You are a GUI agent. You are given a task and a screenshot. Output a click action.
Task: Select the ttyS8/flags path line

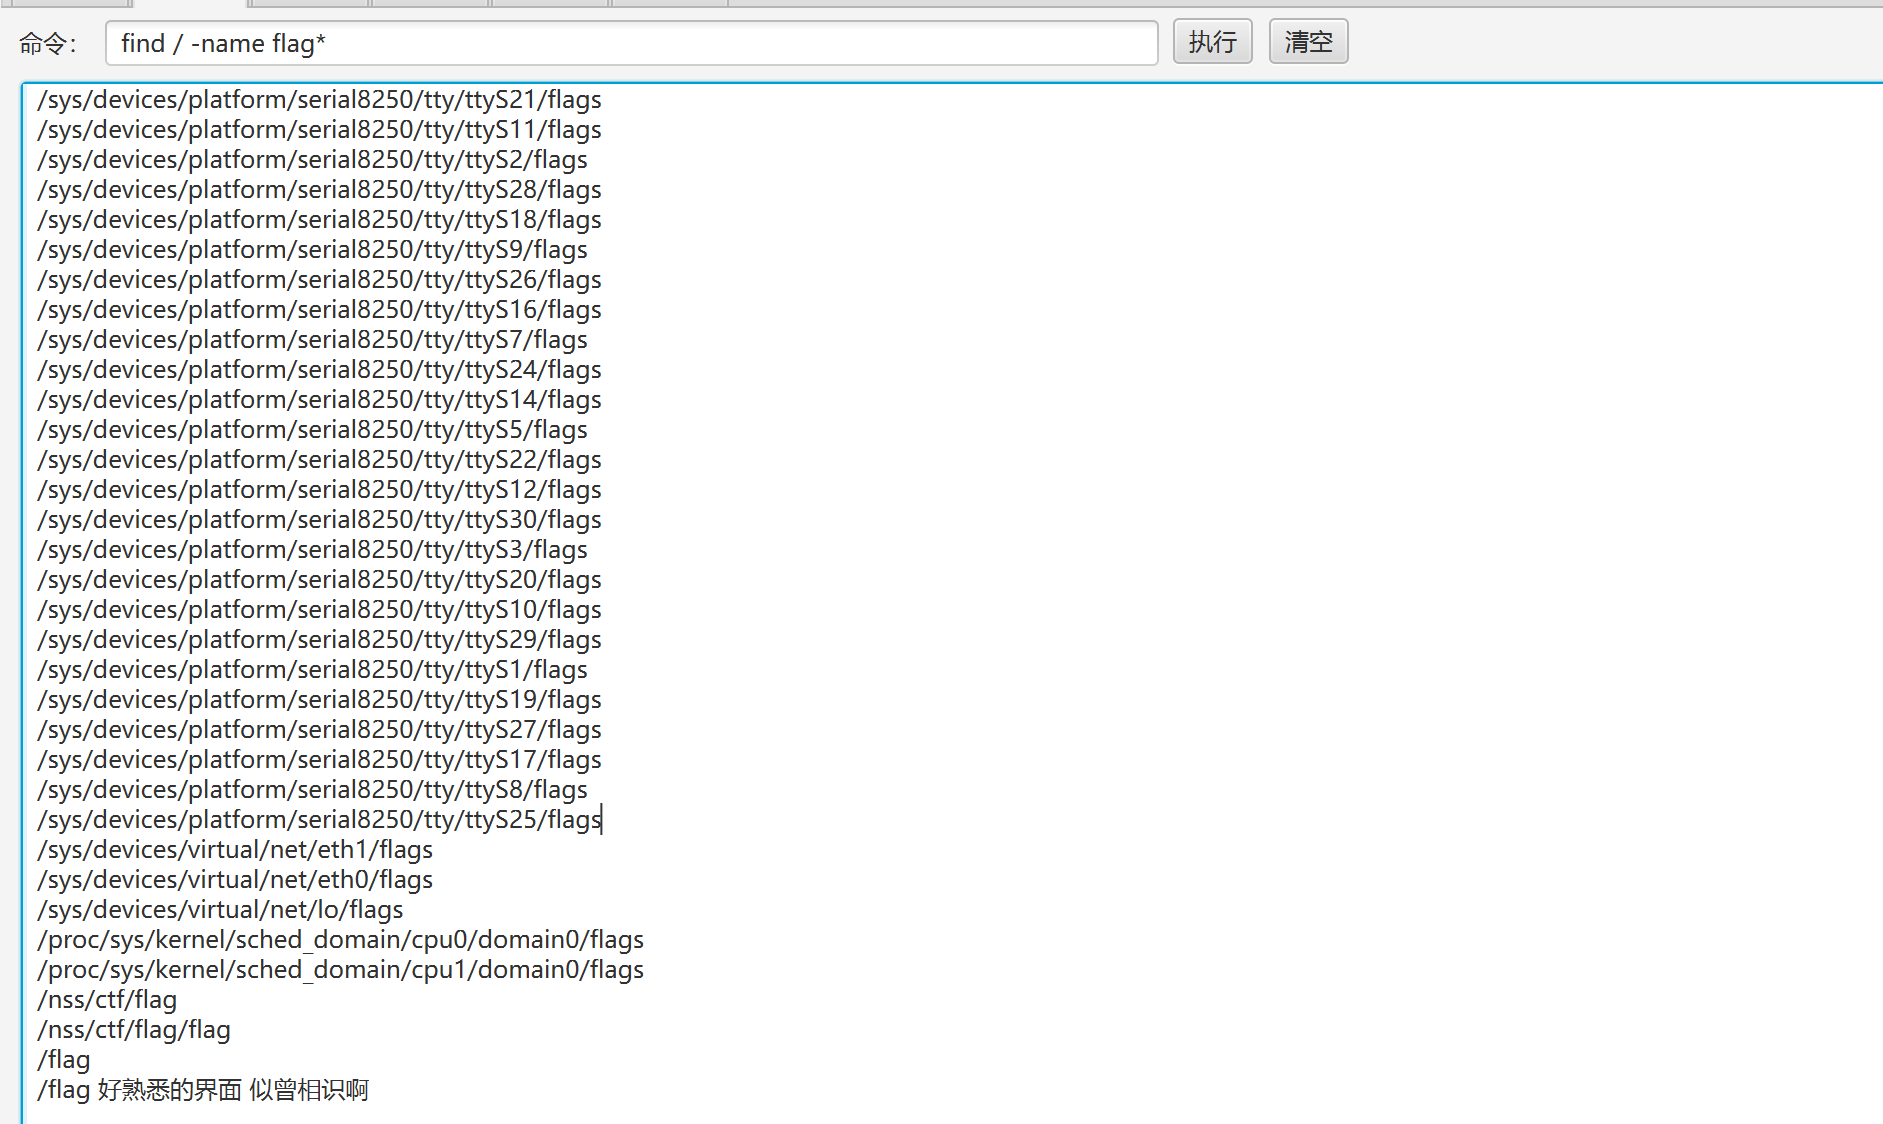(312, 790)
